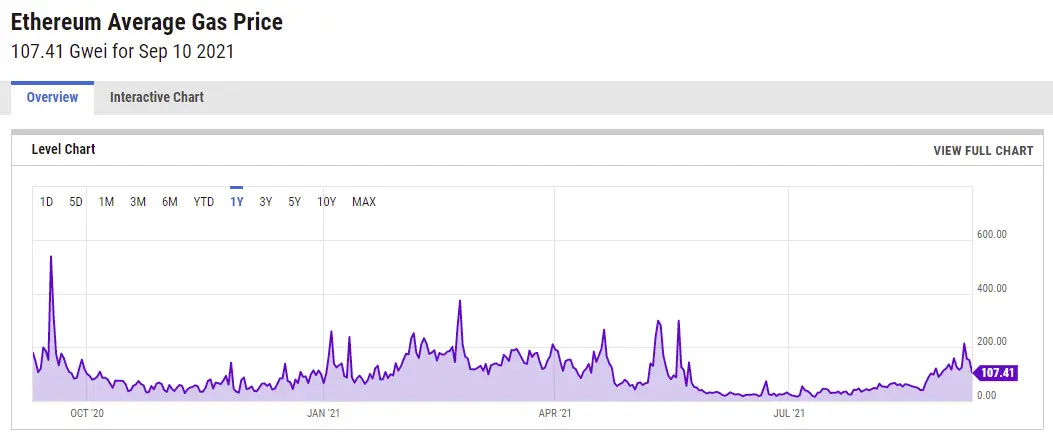Set chart range to 3M
The width and height of the screenshot is (1053, 435).
[x=138, y=201]
